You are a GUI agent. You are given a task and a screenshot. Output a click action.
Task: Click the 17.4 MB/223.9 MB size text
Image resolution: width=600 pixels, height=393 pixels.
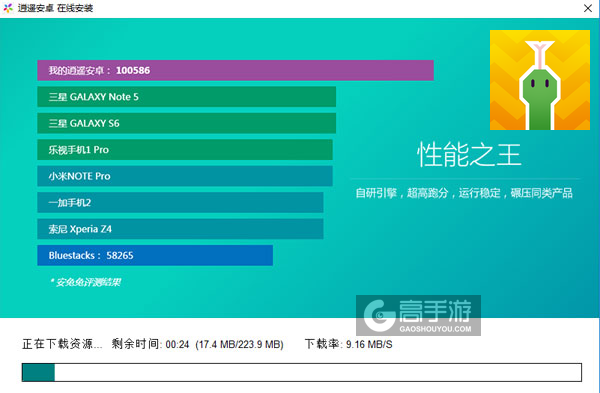(x=240, y=345)
